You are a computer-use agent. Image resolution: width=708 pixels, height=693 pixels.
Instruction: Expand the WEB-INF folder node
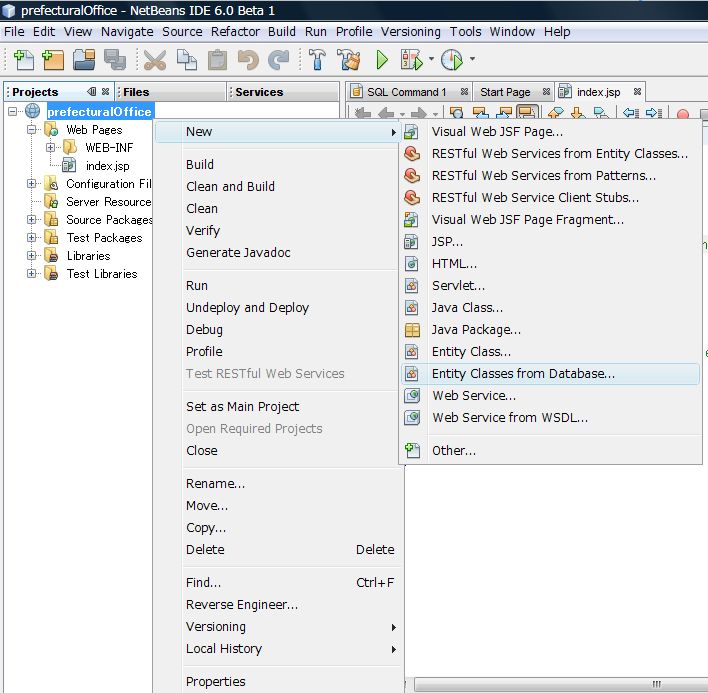(51, 148)
